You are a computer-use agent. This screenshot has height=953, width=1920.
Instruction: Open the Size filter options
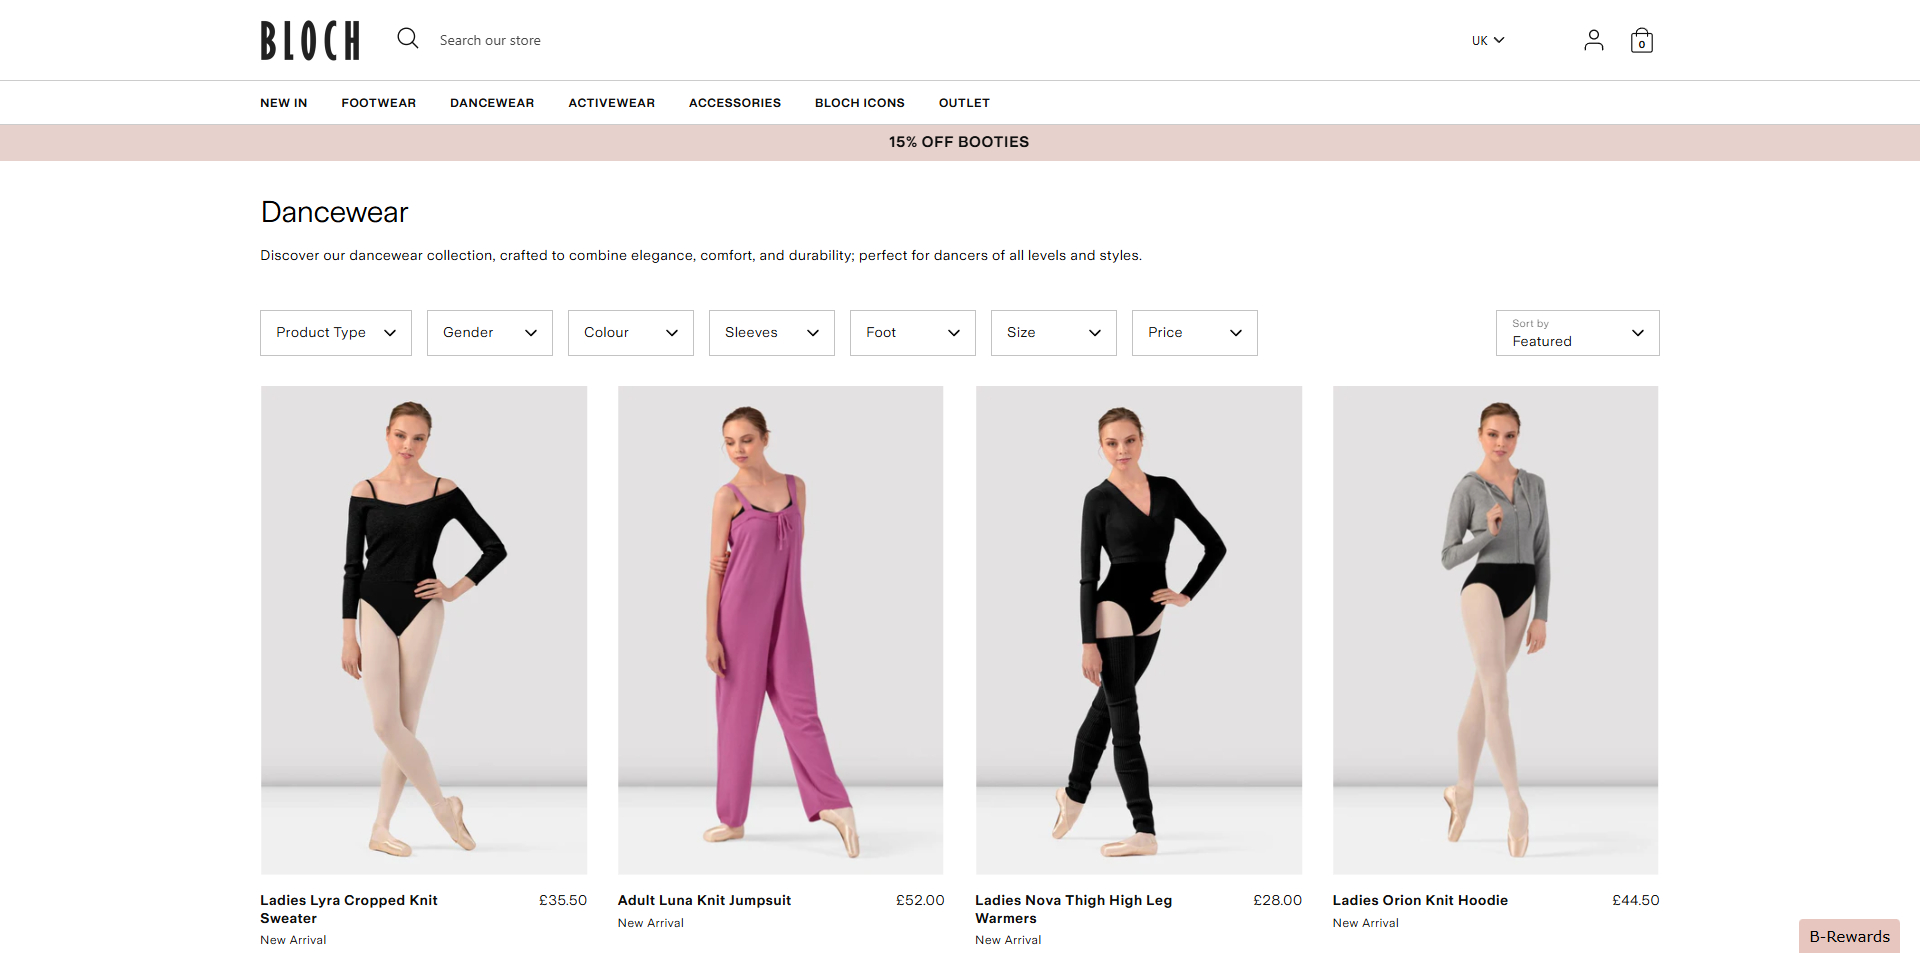(x=1053, y=332)
